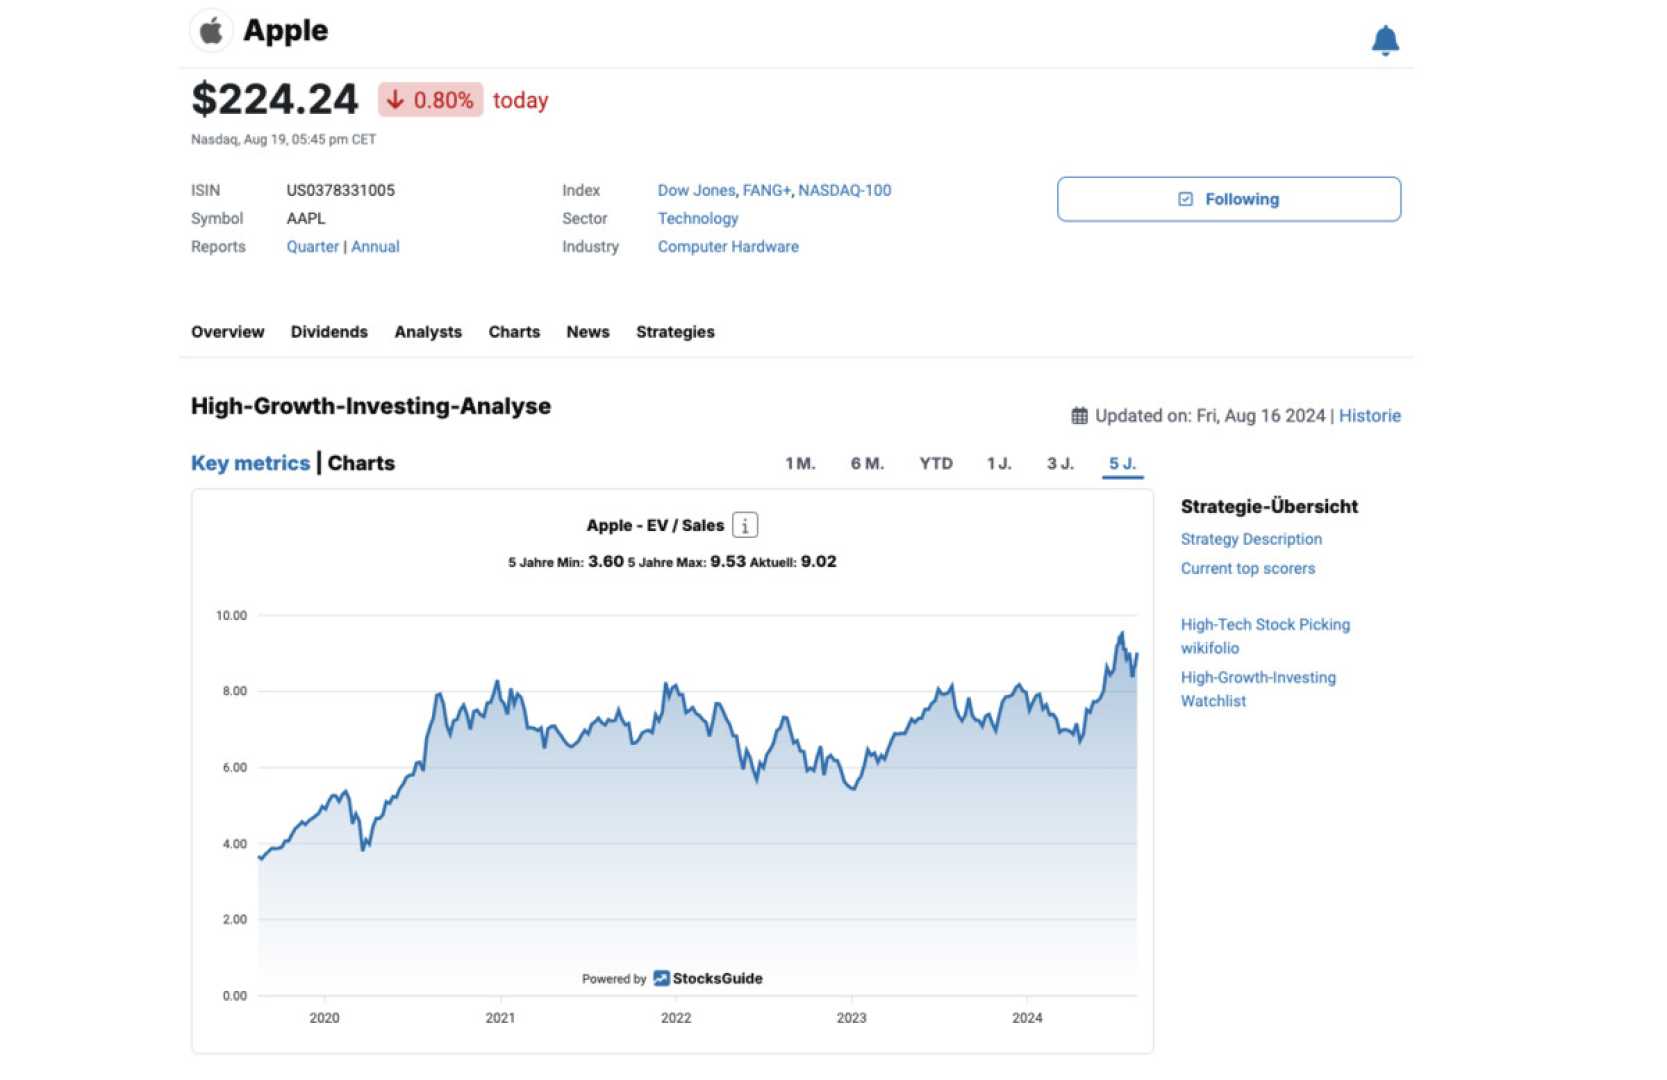Select the 1M chart timeframe
1667x1080 pixels.
(x=799, y=463)
